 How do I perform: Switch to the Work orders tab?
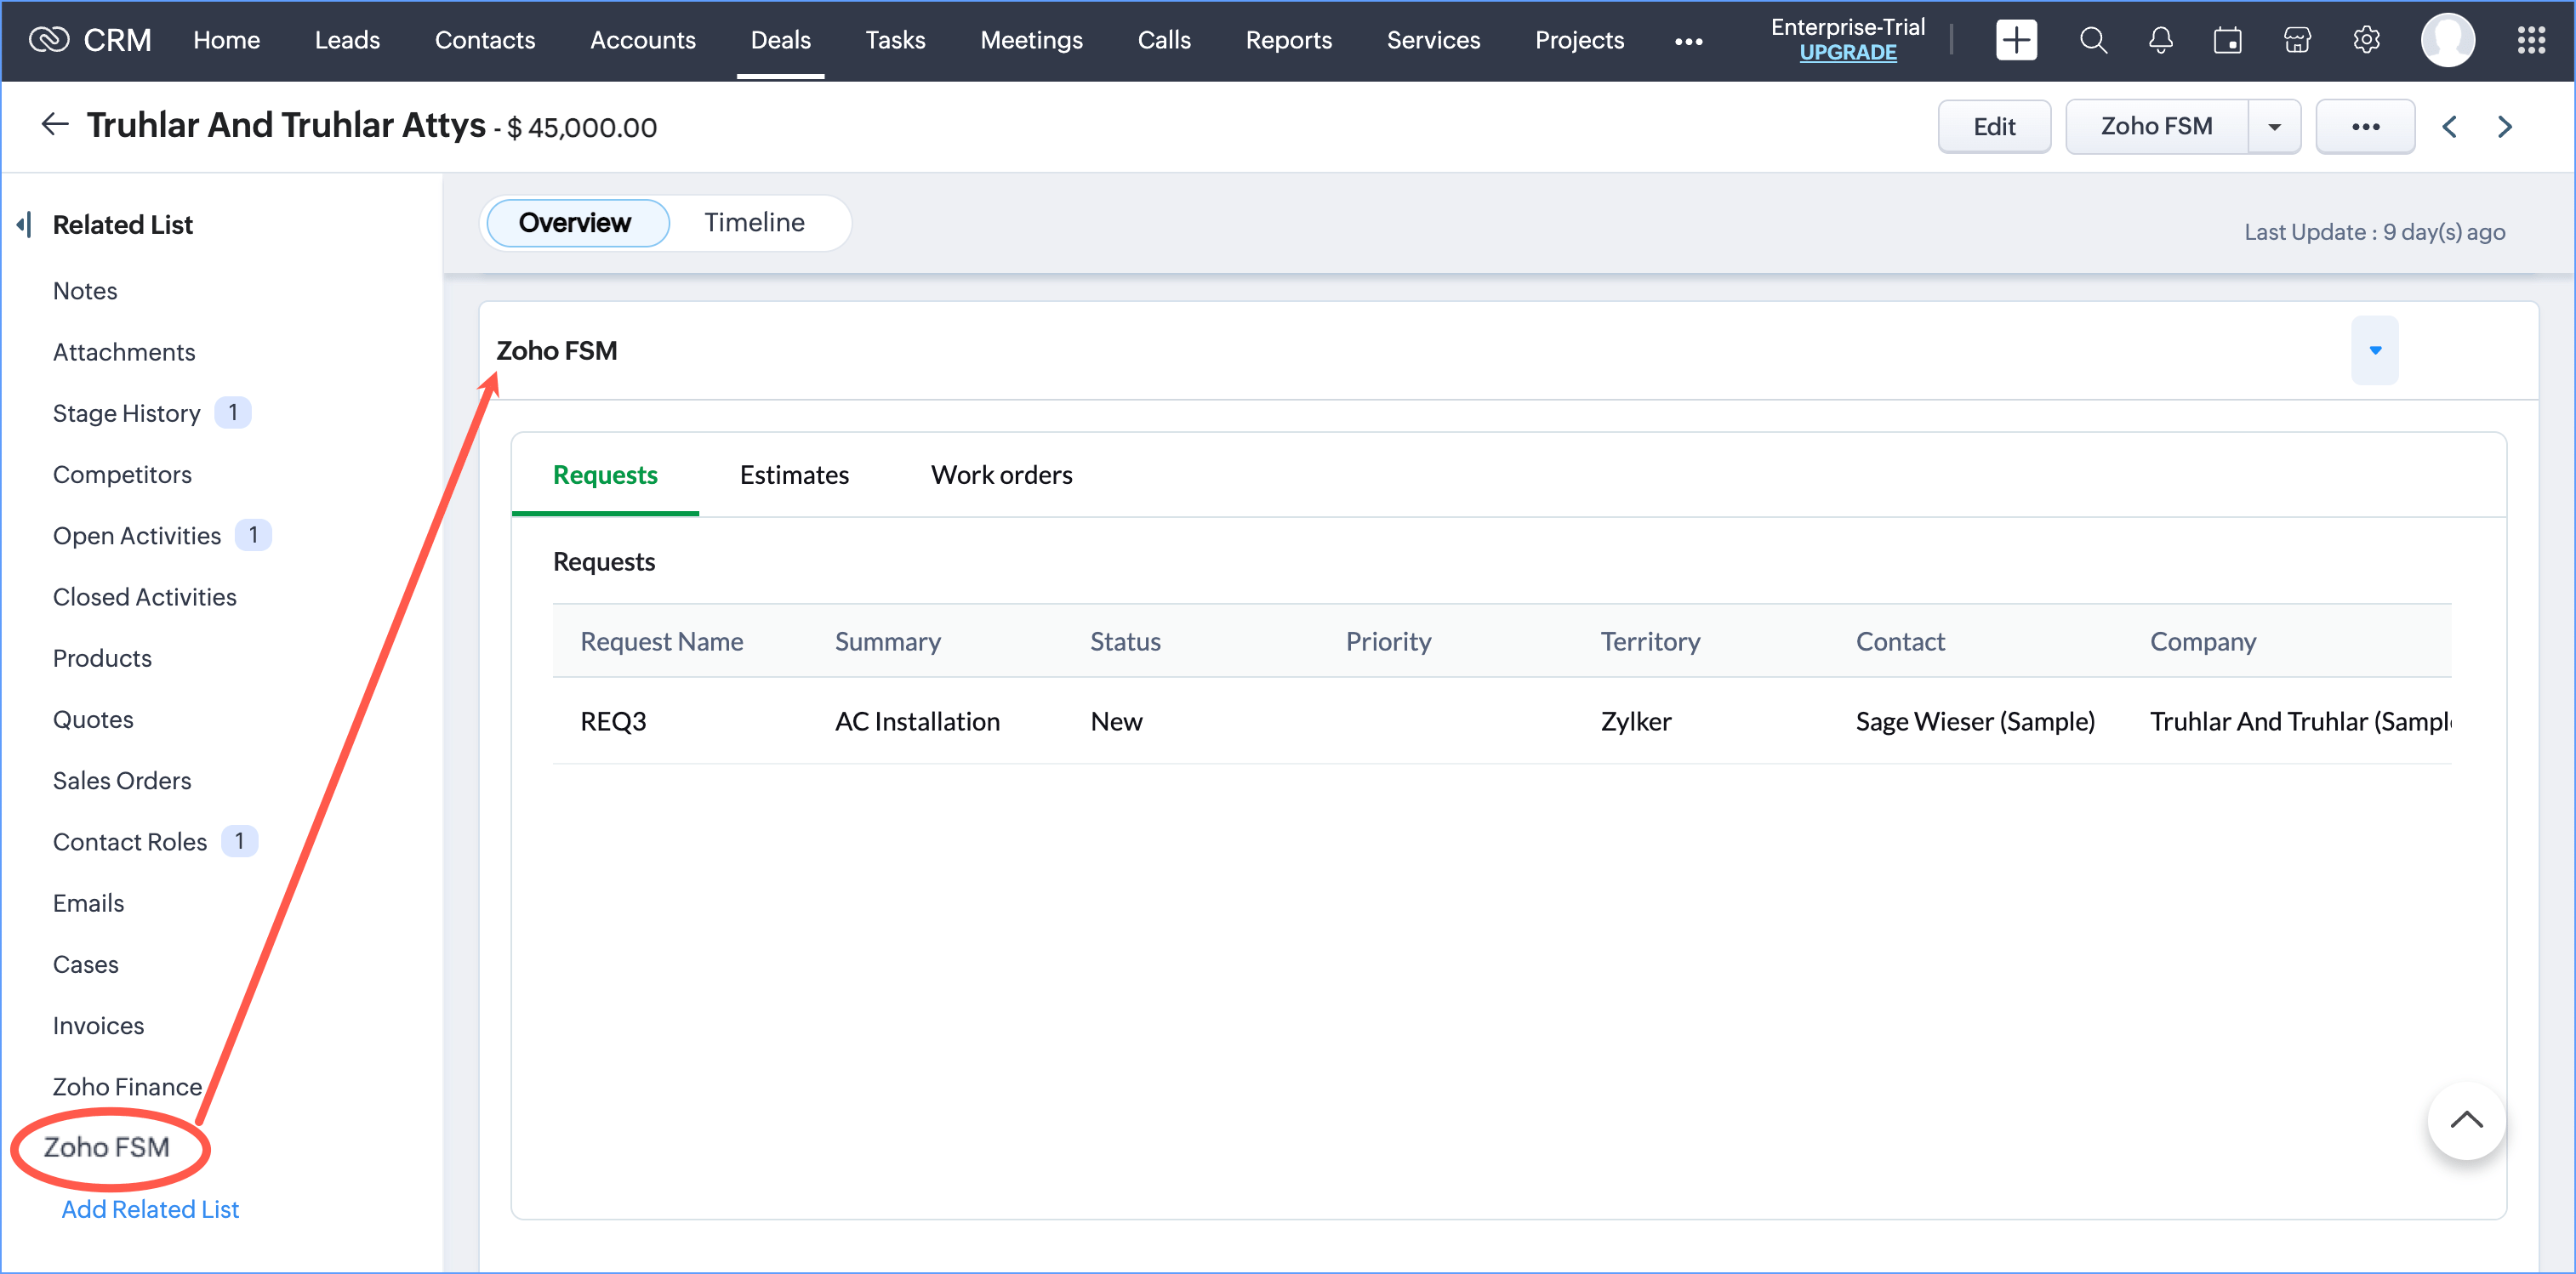point(1001,475)
